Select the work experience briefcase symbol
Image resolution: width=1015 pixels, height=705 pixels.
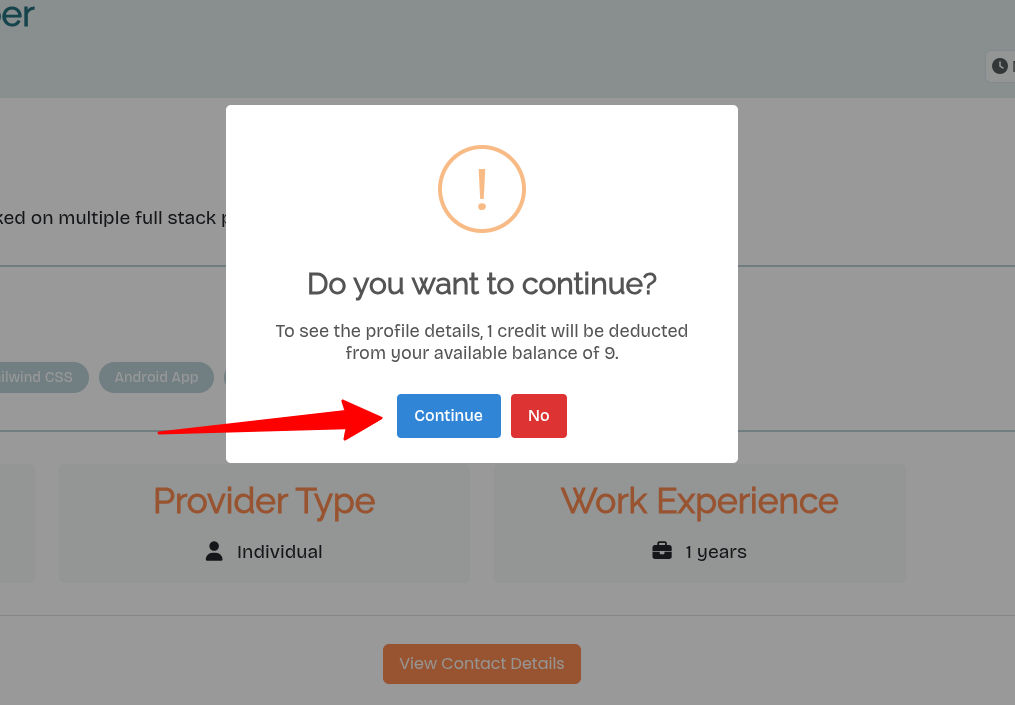click(662, 551)
